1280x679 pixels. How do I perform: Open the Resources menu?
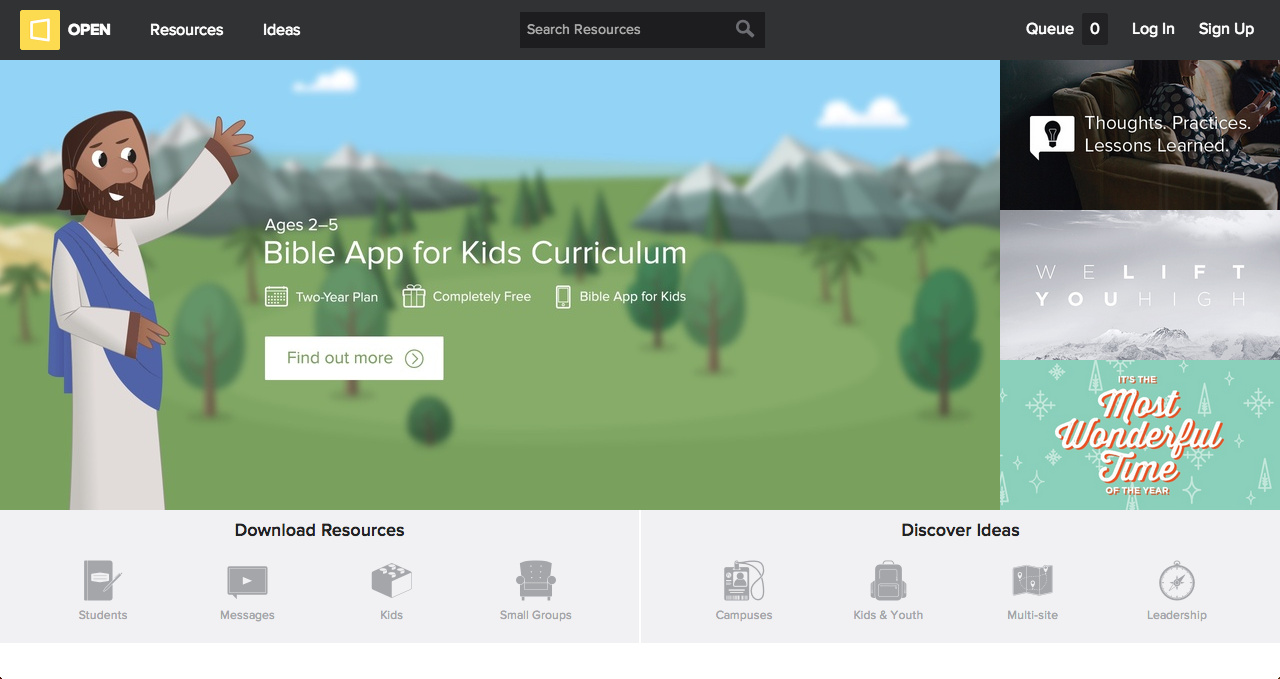click(x=187, y=30)
